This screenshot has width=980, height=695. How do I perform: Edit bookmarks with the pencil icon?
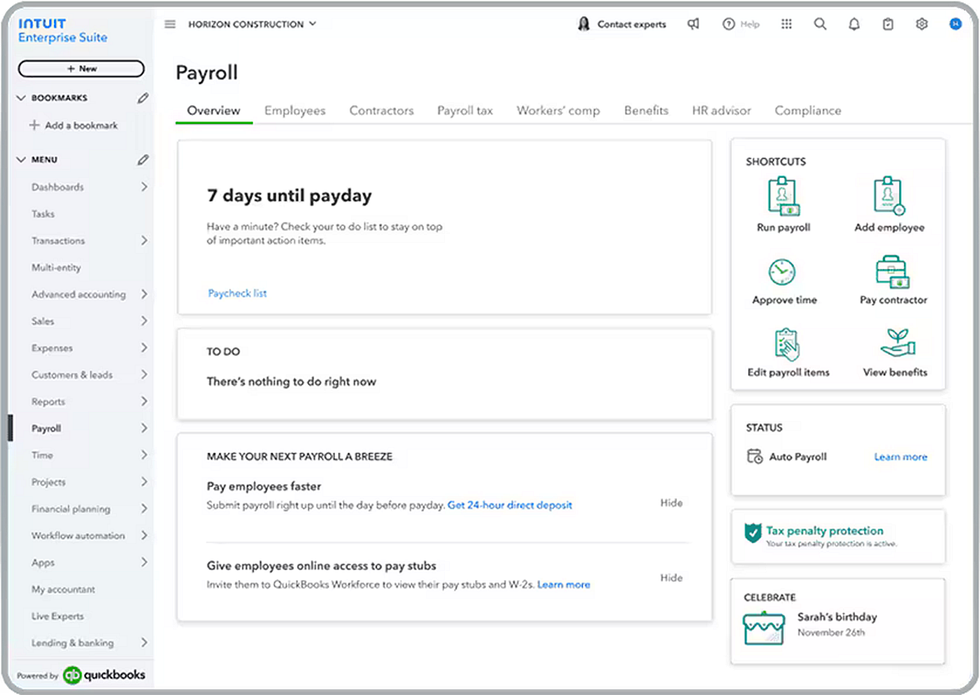pyautogui.click(x=143, y=98)
